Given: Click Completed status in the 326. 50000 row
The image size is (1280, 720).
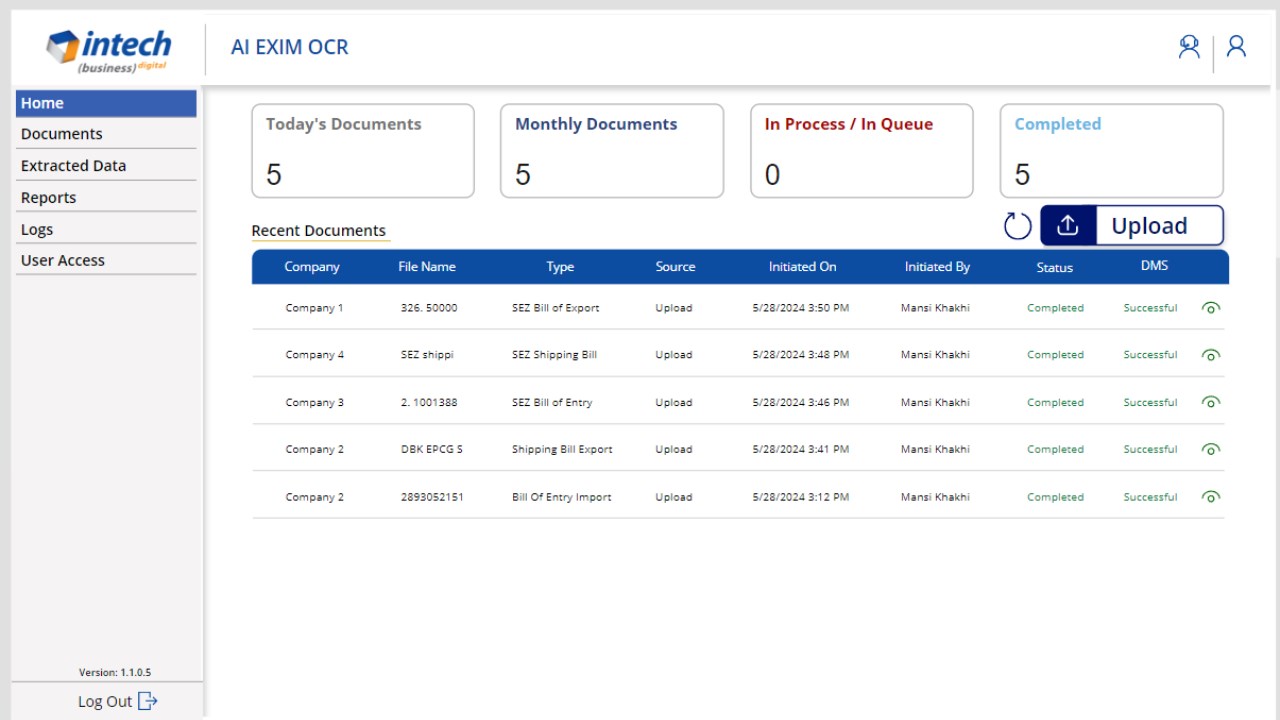Looking at the screenshot, I should click(1055, 308).
